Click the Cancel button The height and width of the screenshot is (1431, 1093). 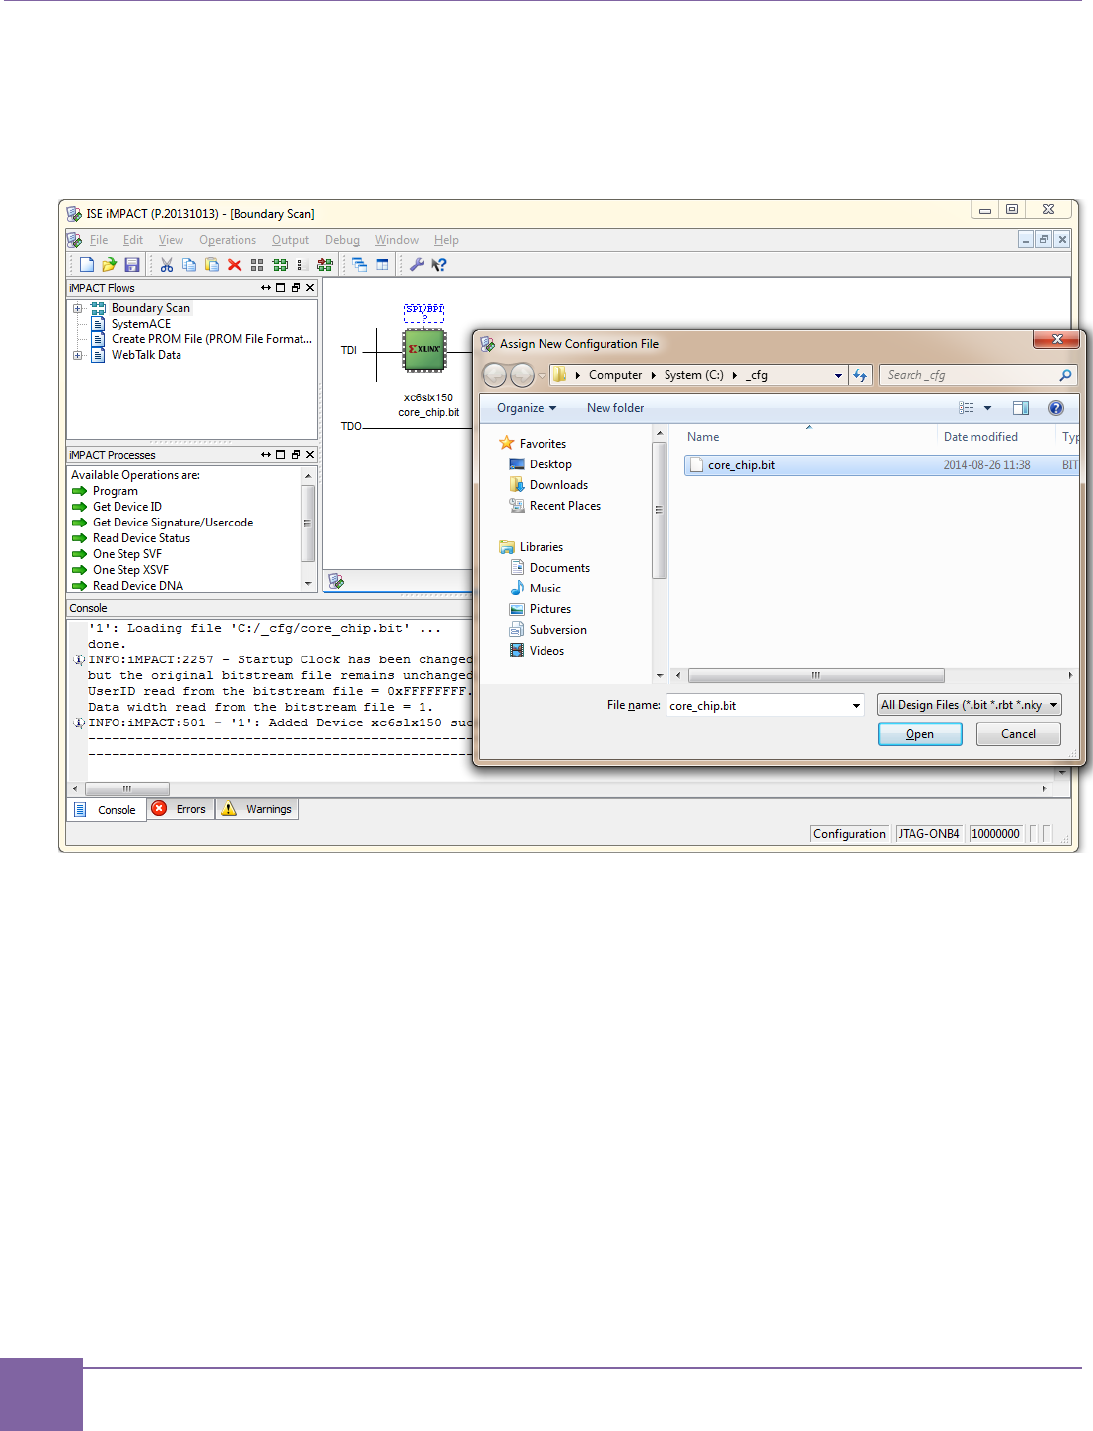point(1018,734)
